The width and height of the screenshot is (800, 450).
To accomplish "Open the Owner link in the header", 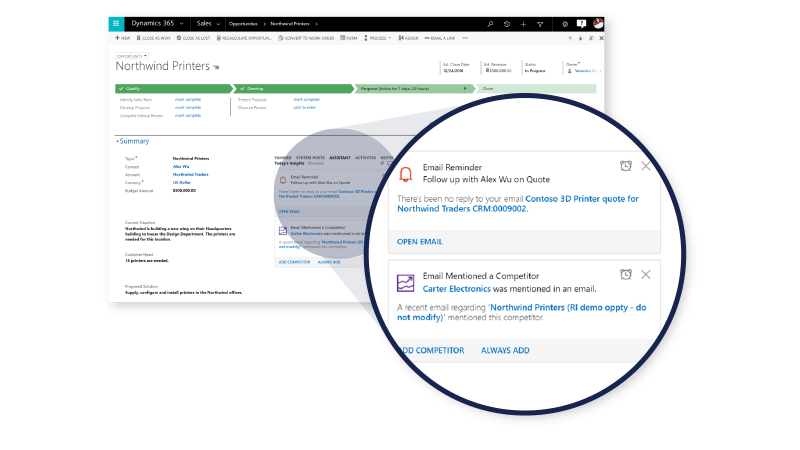I will pyautogui.click(x=586, y=71).
